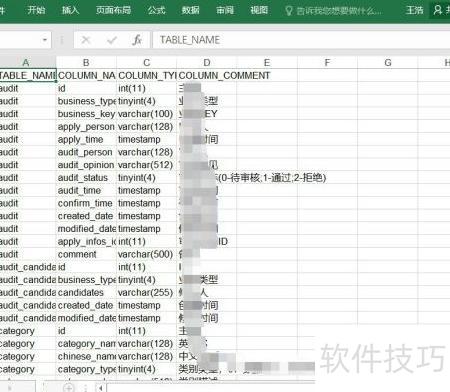Open the 视图 ribbon tab

tap(259, 10)
